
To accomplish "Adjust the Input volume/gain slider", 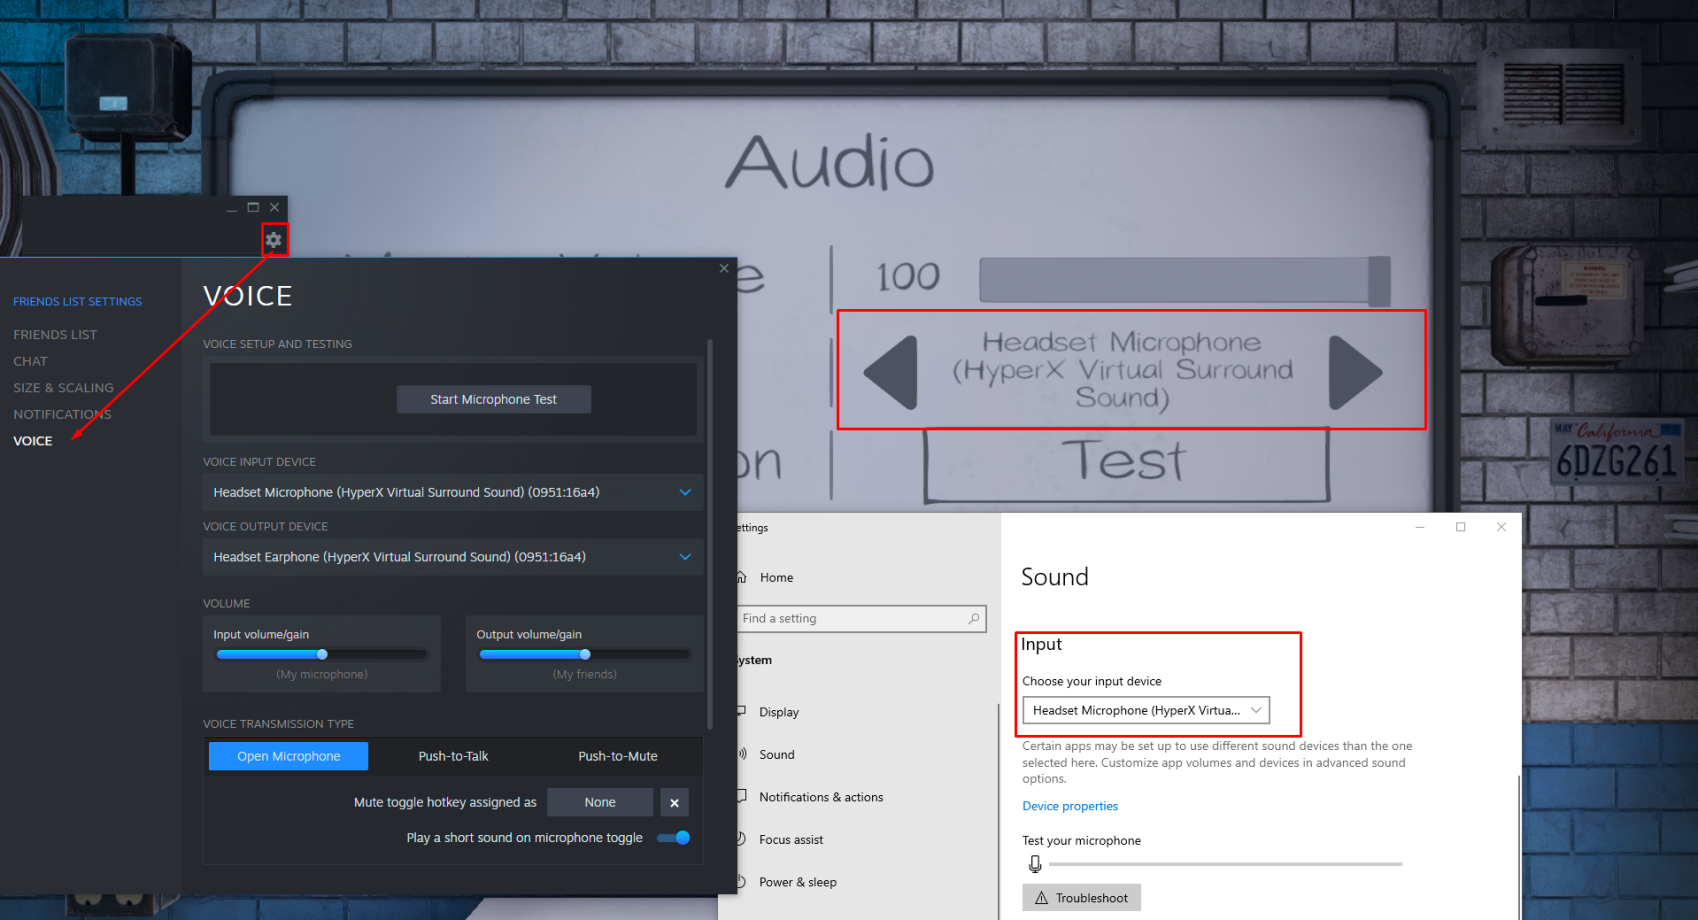I will click(x=321, y=653).
